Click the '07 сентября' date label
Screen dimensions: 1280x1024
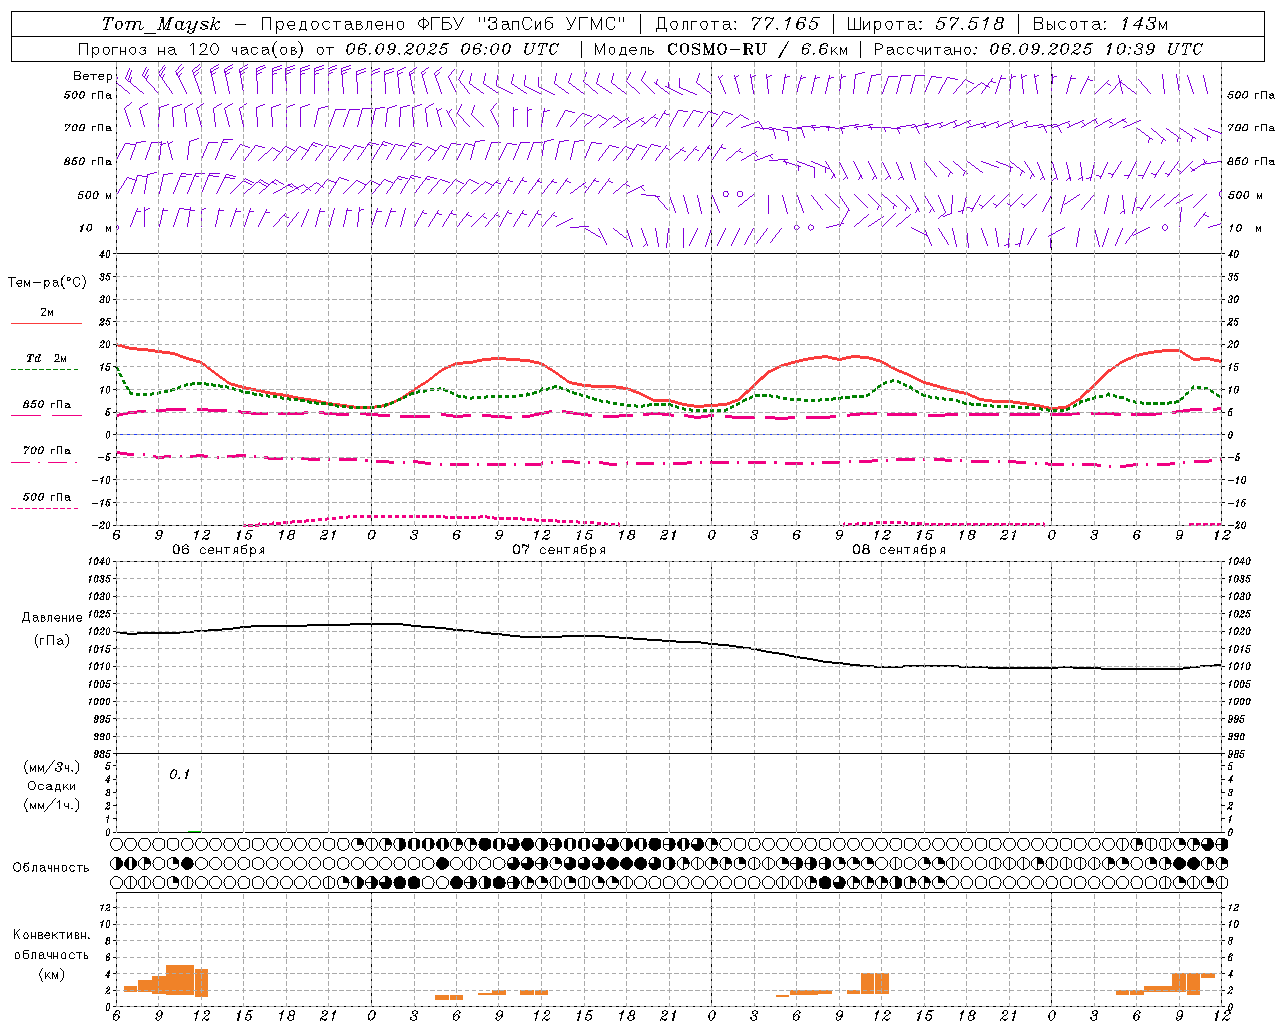click(x=559, y=550)
